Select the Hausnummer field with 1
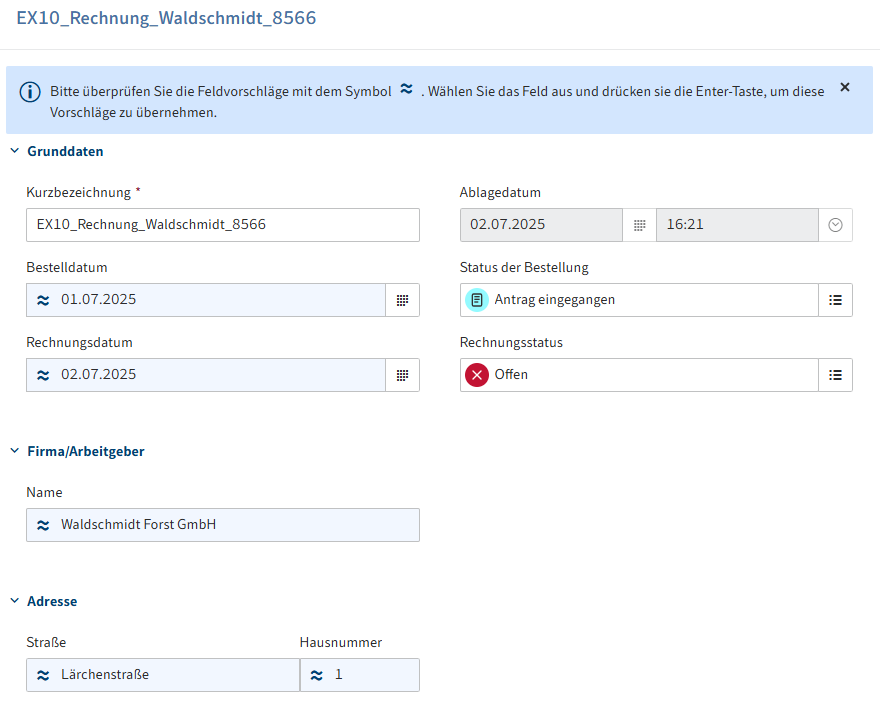The height and width of the screenshot is (702, 880). pos(360,675)
